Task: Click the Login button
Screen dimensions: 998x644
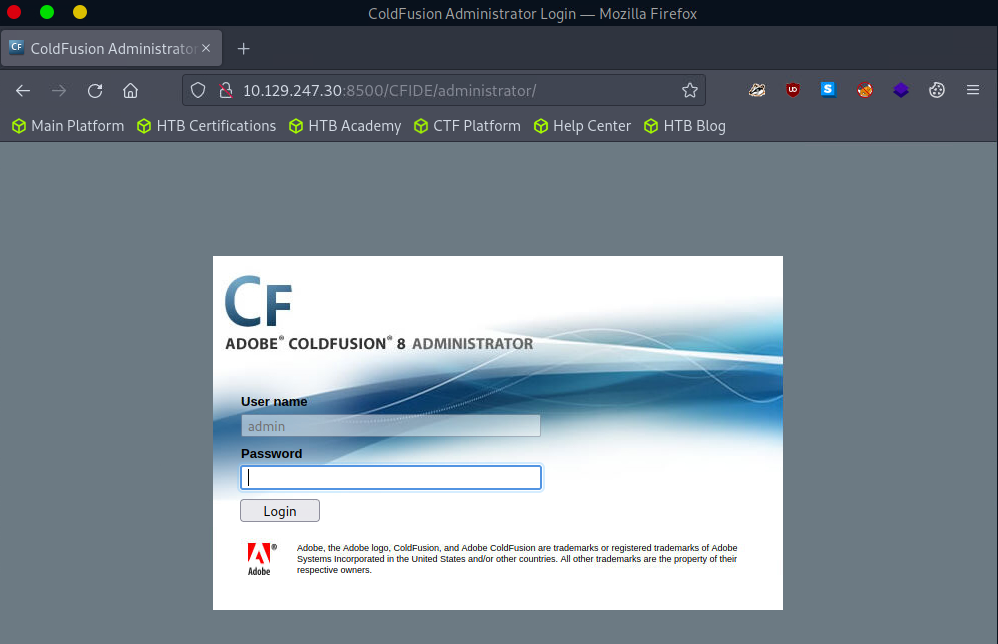Action: pyautogui.click(x=280, y=511)
